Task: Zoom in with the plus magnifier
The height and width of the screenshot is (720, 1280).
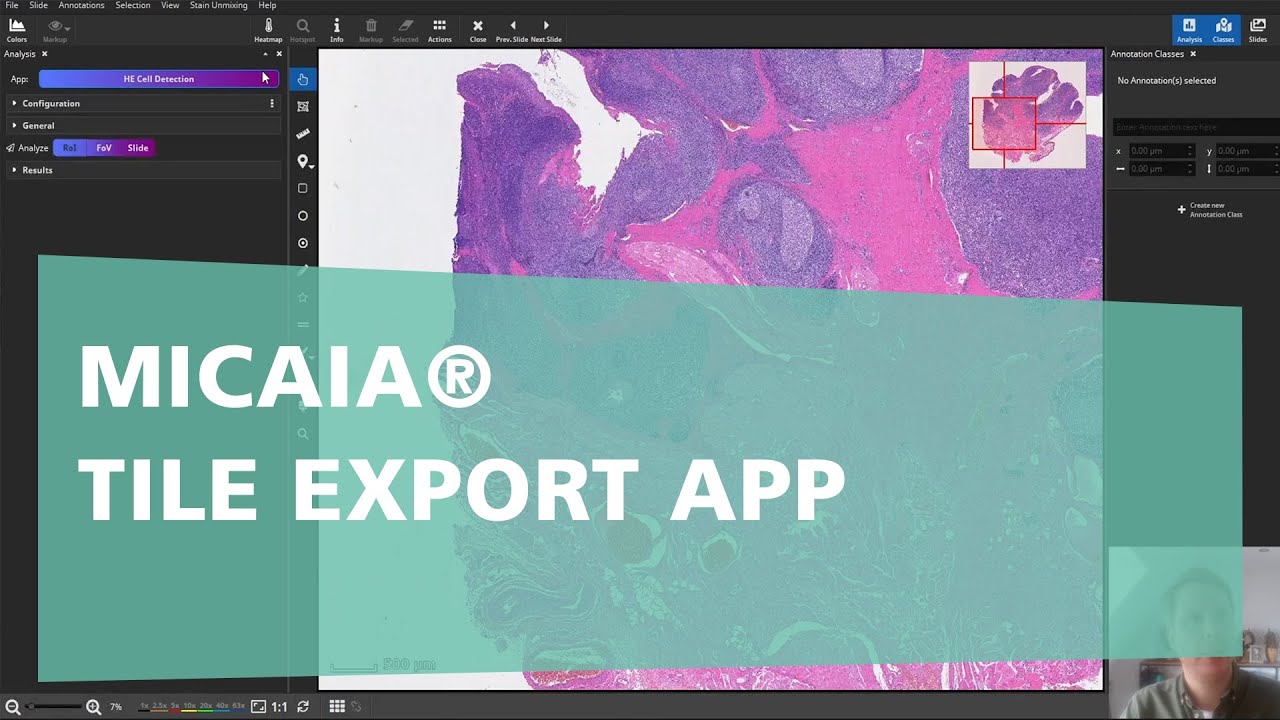Action: pos(93,707)
